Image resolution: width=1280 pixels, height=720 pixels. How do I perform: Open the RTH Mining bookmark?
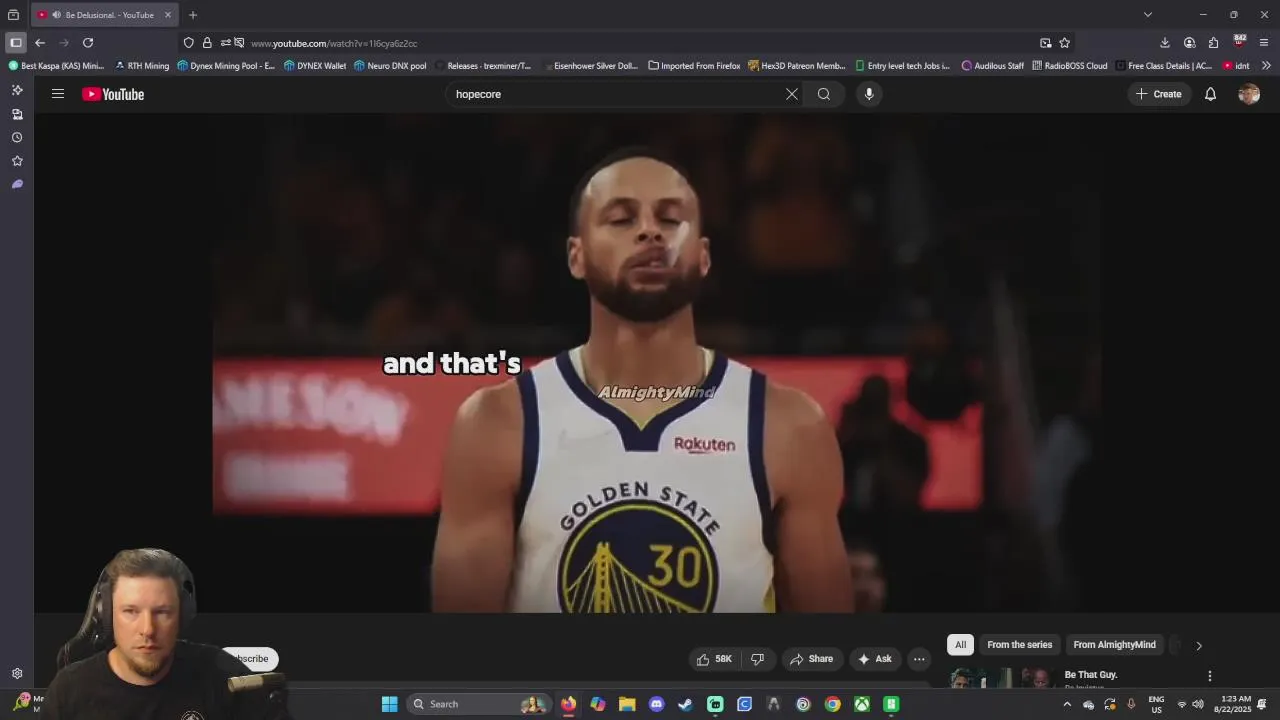[x=142, y=66]
